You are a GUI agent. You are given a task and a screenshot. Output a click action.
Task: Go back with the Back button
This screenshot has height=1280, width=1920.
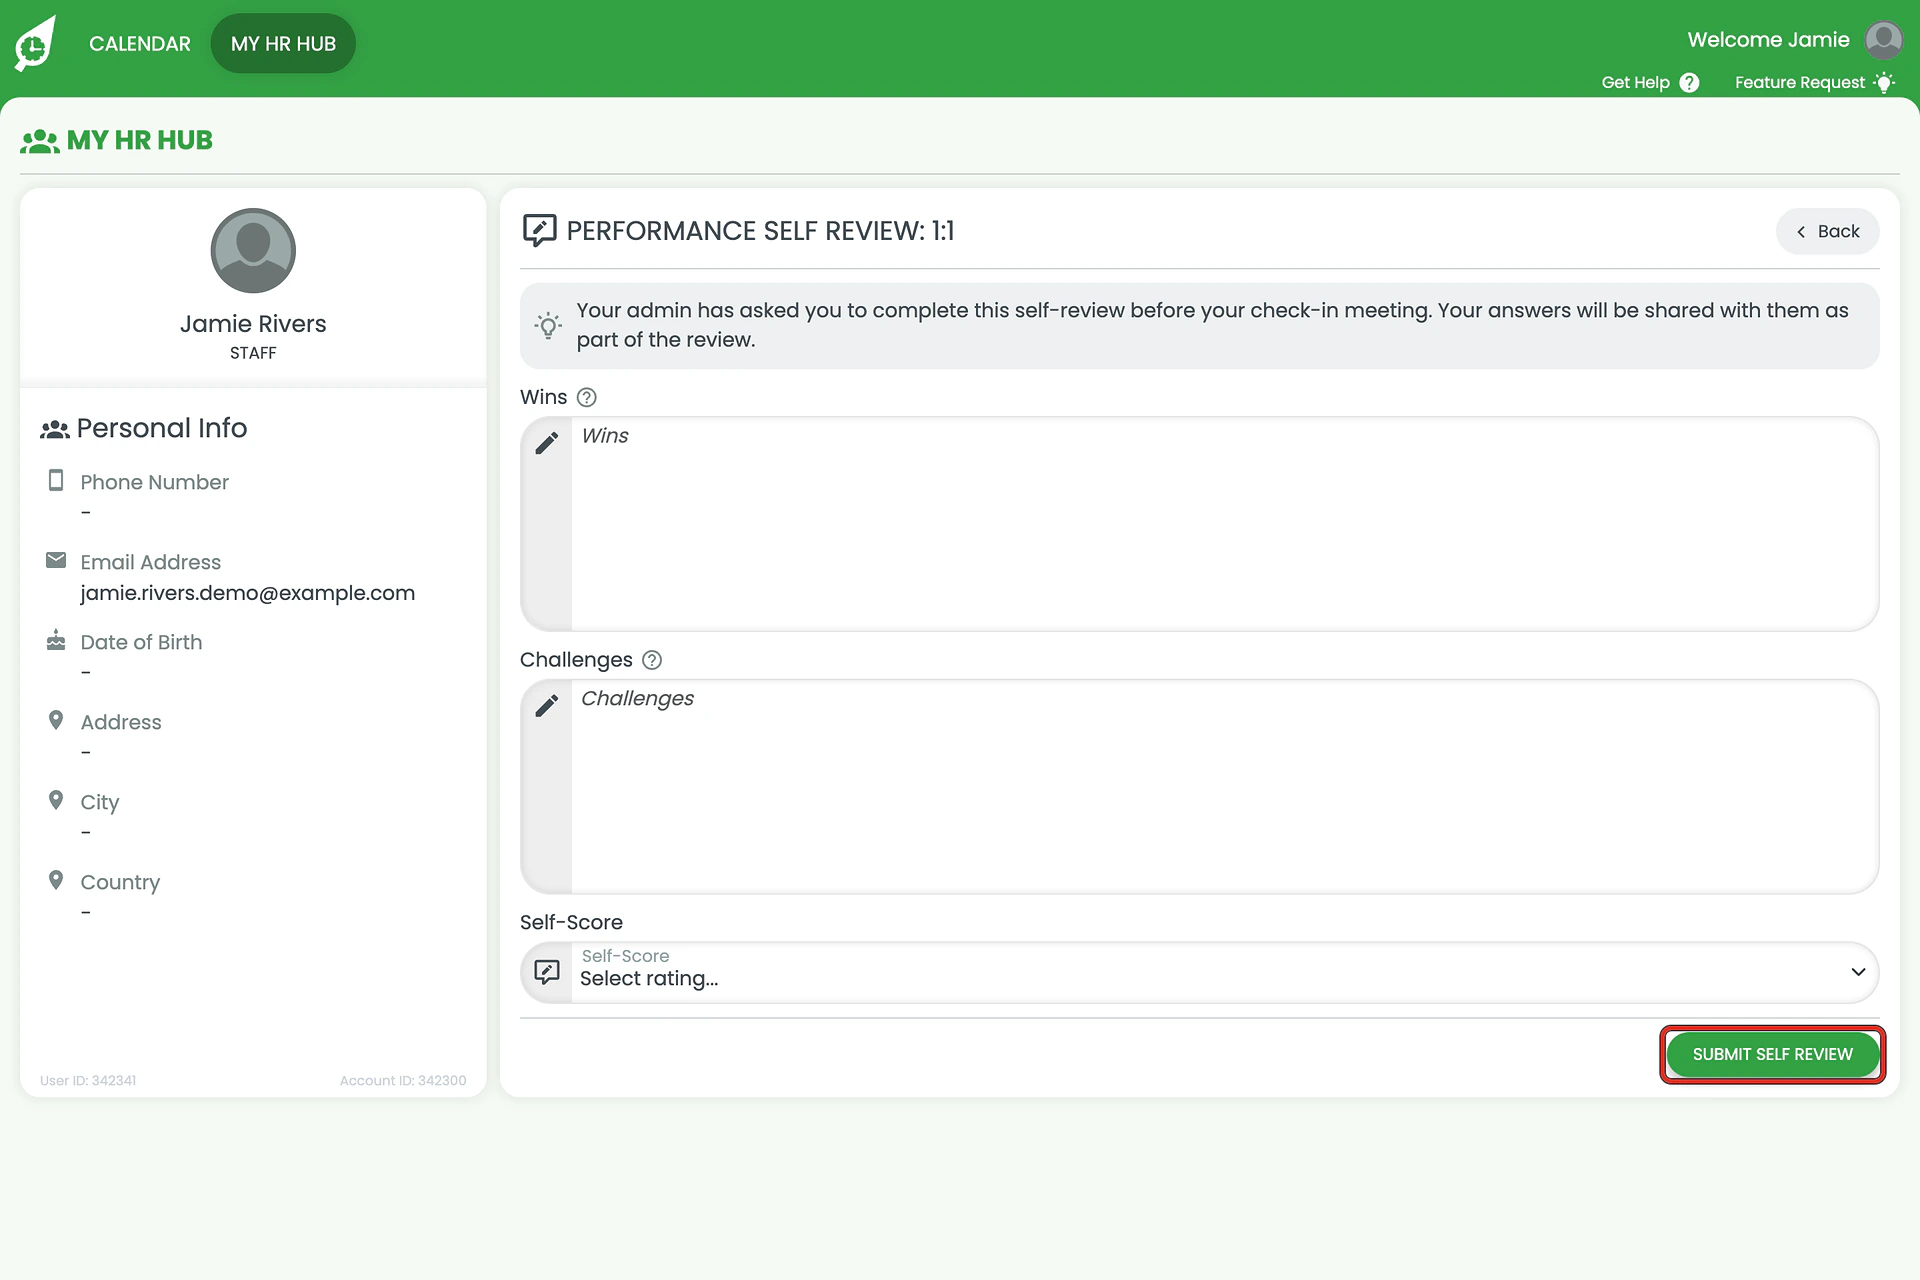[1827, 231]
